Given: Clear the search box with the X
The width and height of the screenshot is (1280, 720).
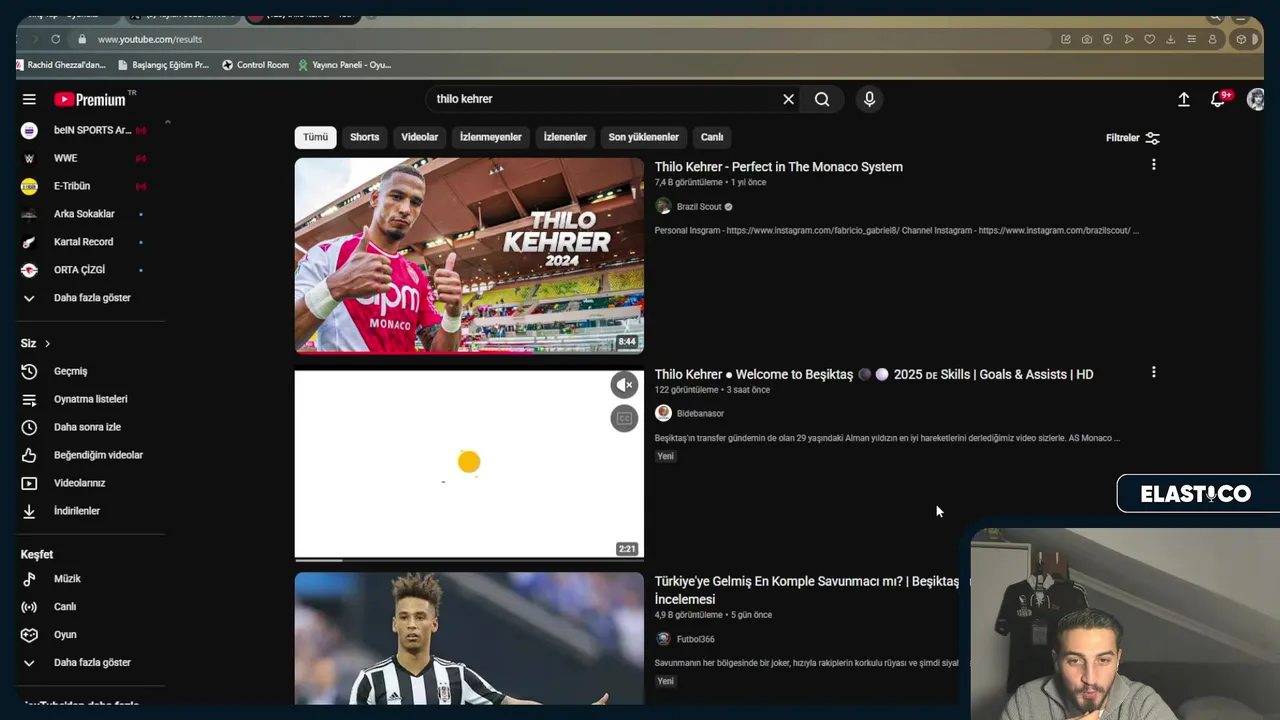Looking at the screenshot, I should coord(788,99).
